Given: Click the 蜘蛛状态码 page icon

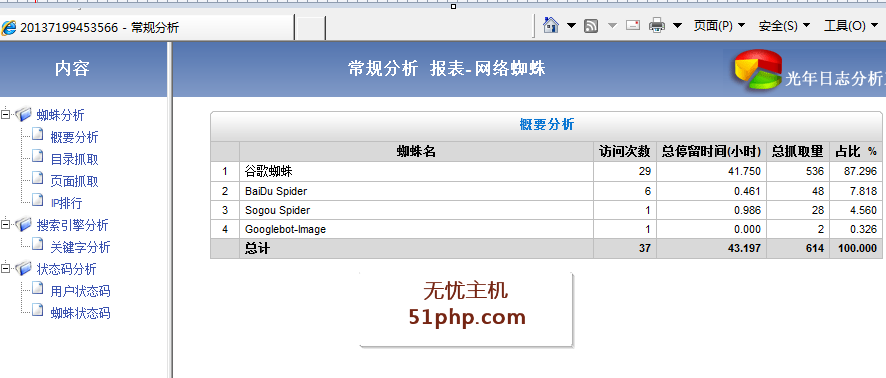Looking at the screenshot, I should (x=38, y=310).
